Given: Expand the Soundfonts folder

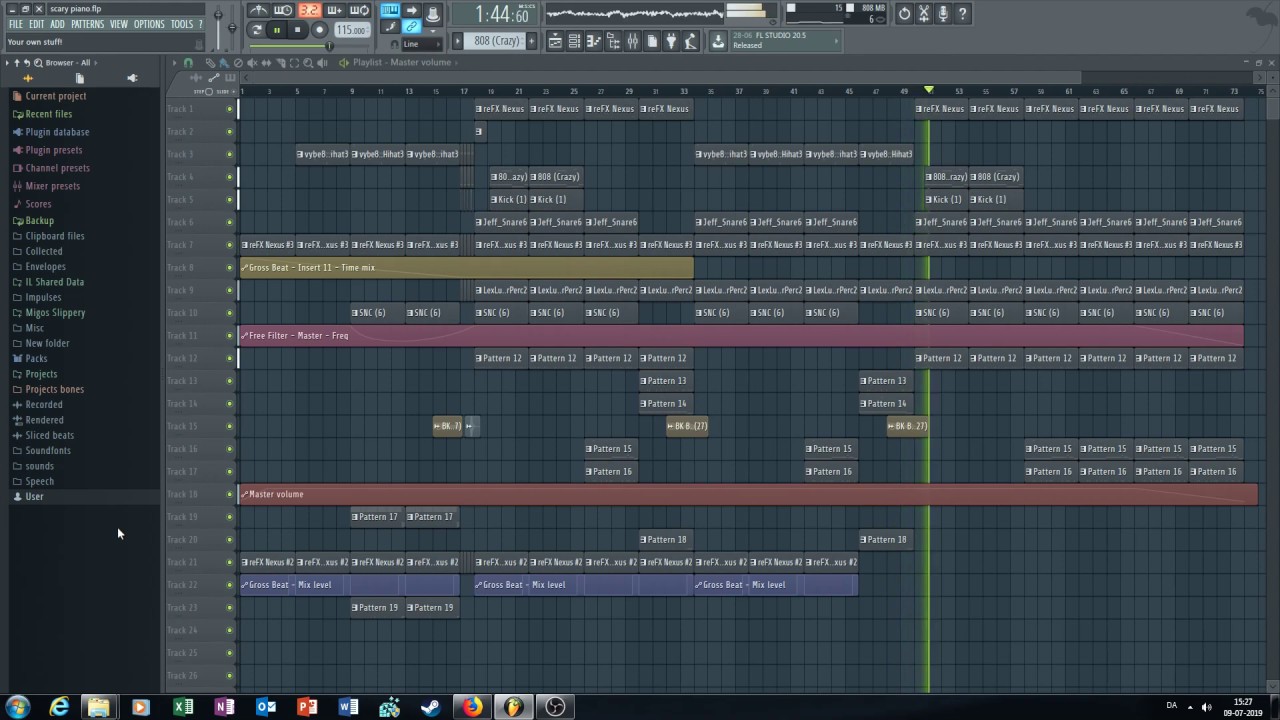Looking at the screenshot, I should [41, 451].
